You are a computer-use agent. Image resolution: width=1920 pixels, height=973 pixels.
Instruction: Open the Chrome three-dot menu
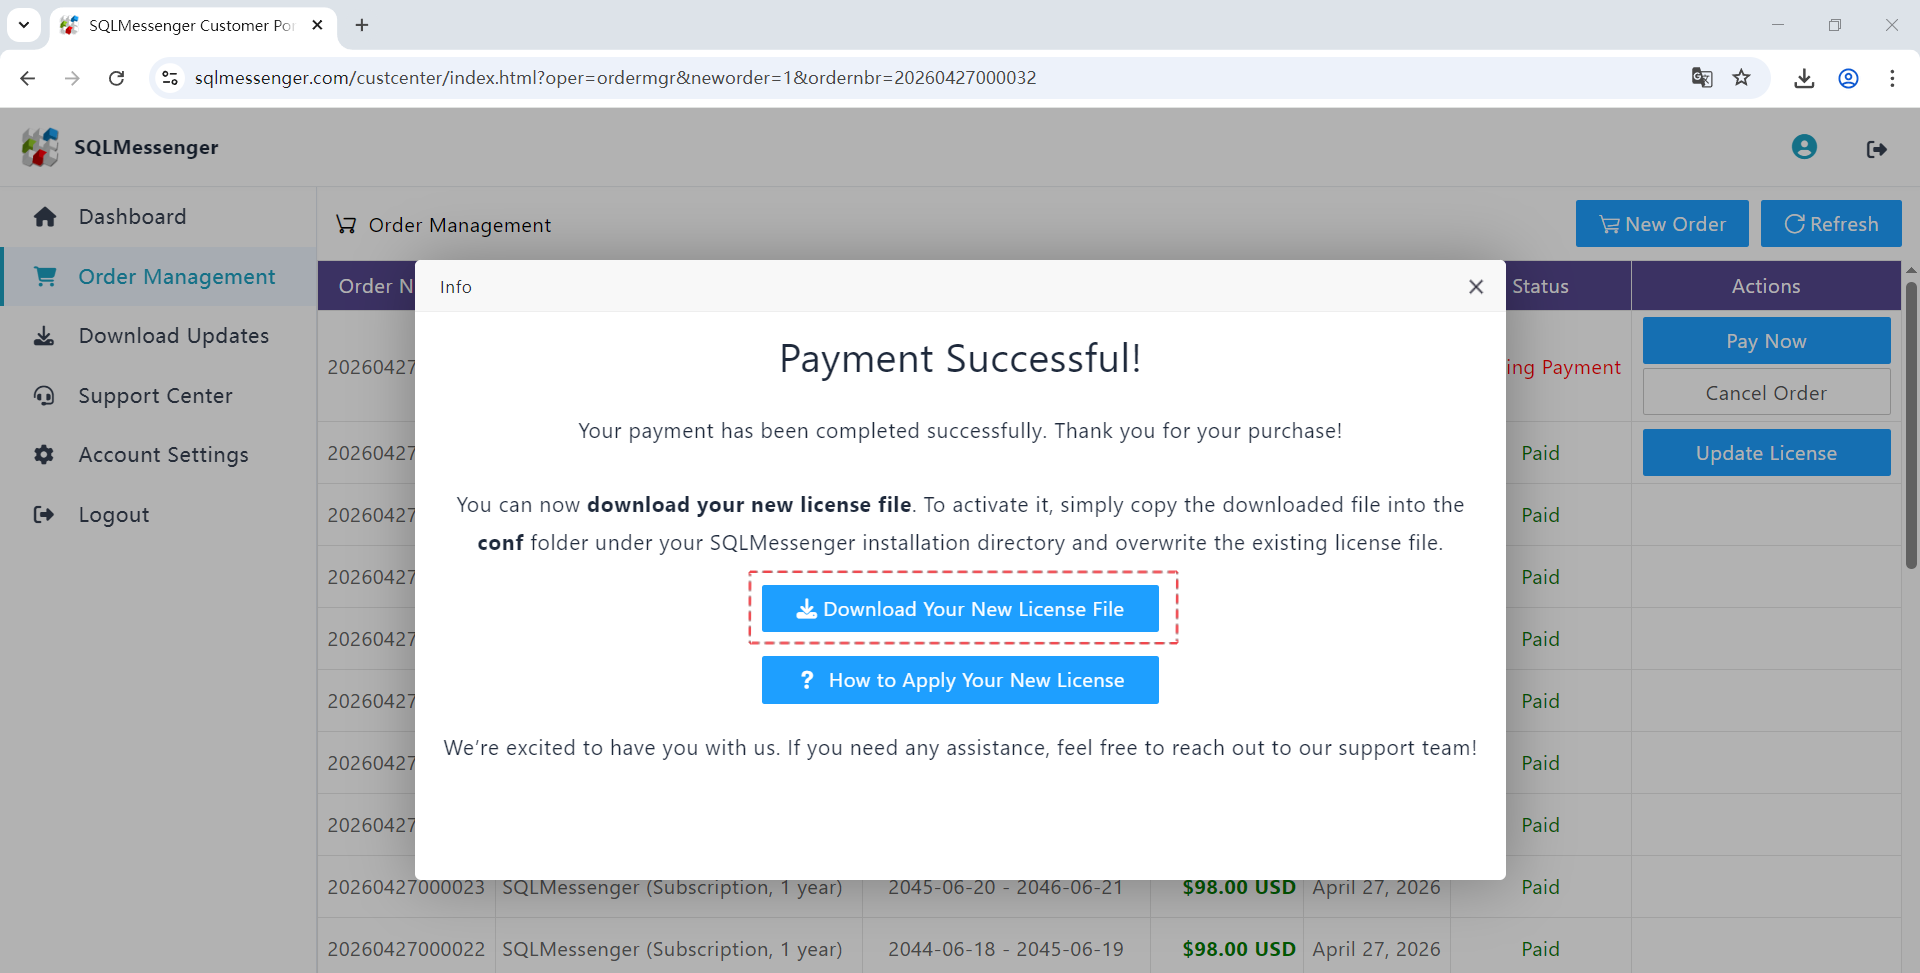coord(1893,78)
